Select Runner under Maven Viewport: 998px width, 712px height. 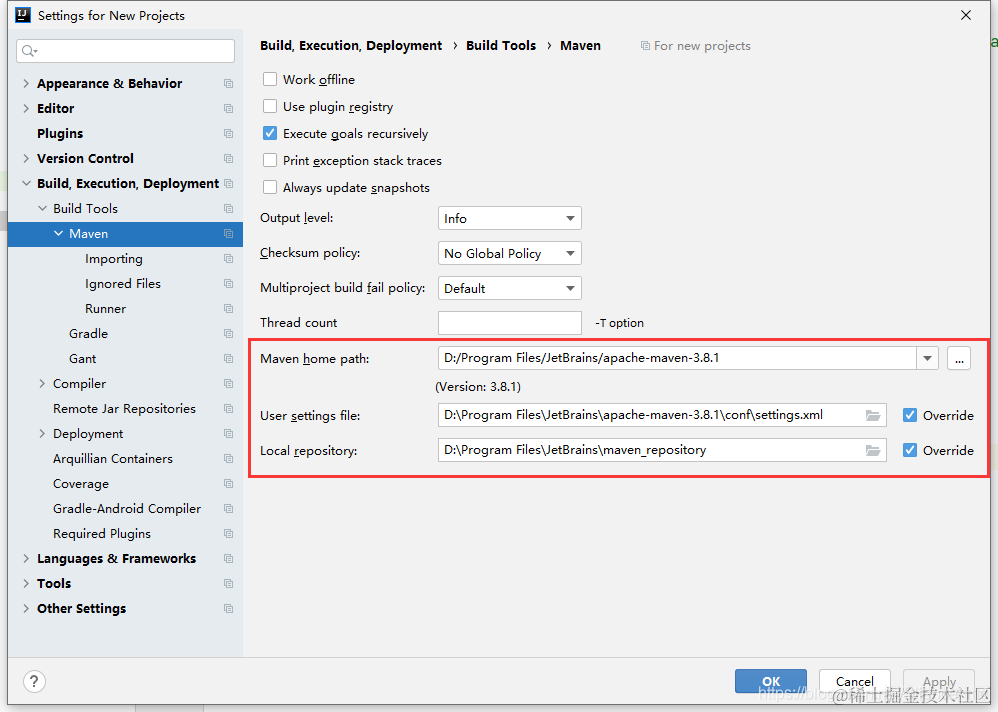click(x=106, y=309)
